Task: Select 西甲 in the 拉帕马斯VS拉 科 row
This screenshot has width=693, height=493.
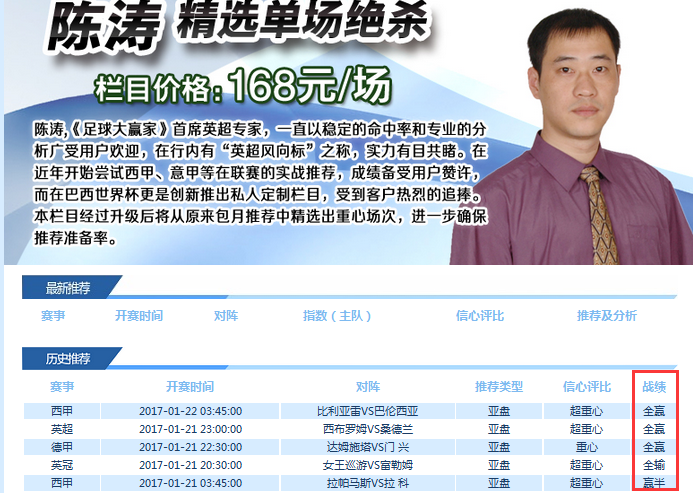Action: click(x=62, y=483)
